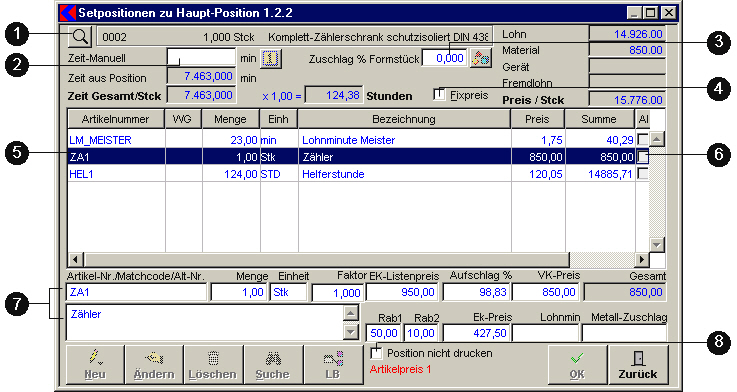This screenshot has width=737, height=392.
Task: Click the Rab1 field showing 50,00
Action: 384,333
